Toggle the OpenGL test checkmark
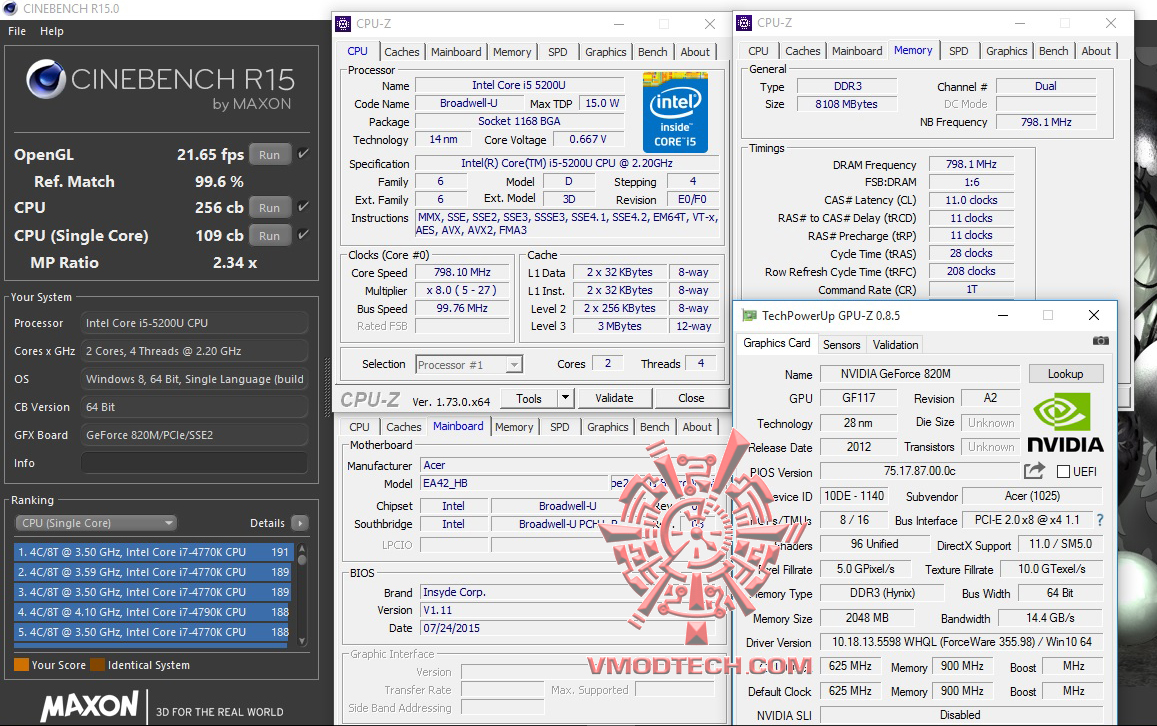 click(x=303, y=154)
